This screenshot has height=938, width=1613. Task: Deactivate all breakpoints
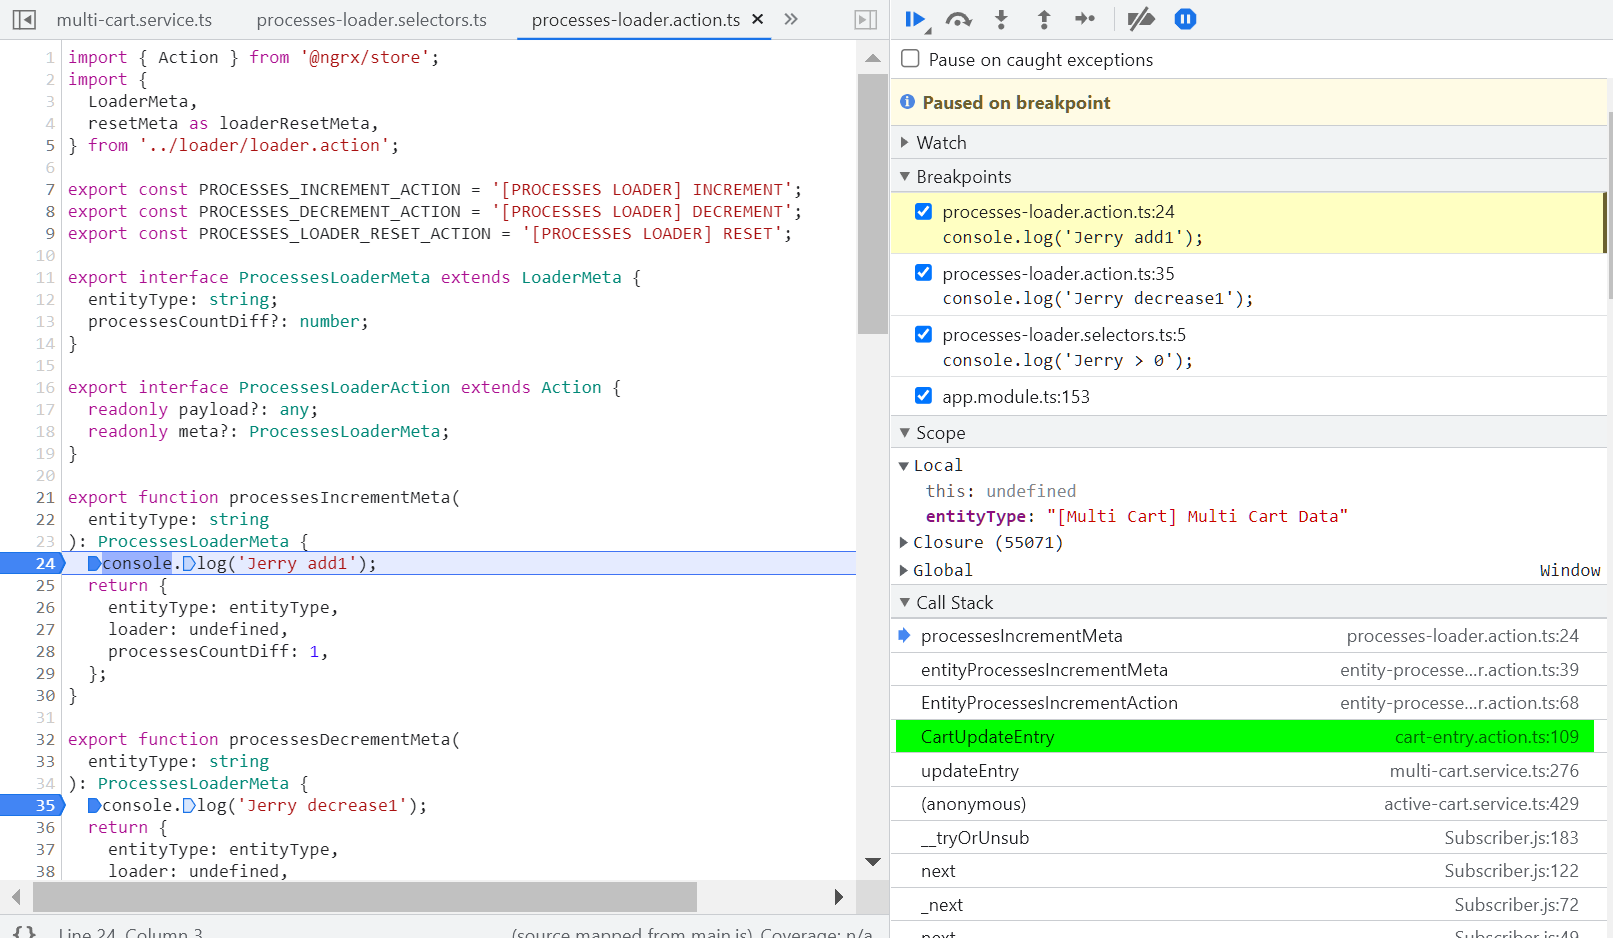[1141, 19]
